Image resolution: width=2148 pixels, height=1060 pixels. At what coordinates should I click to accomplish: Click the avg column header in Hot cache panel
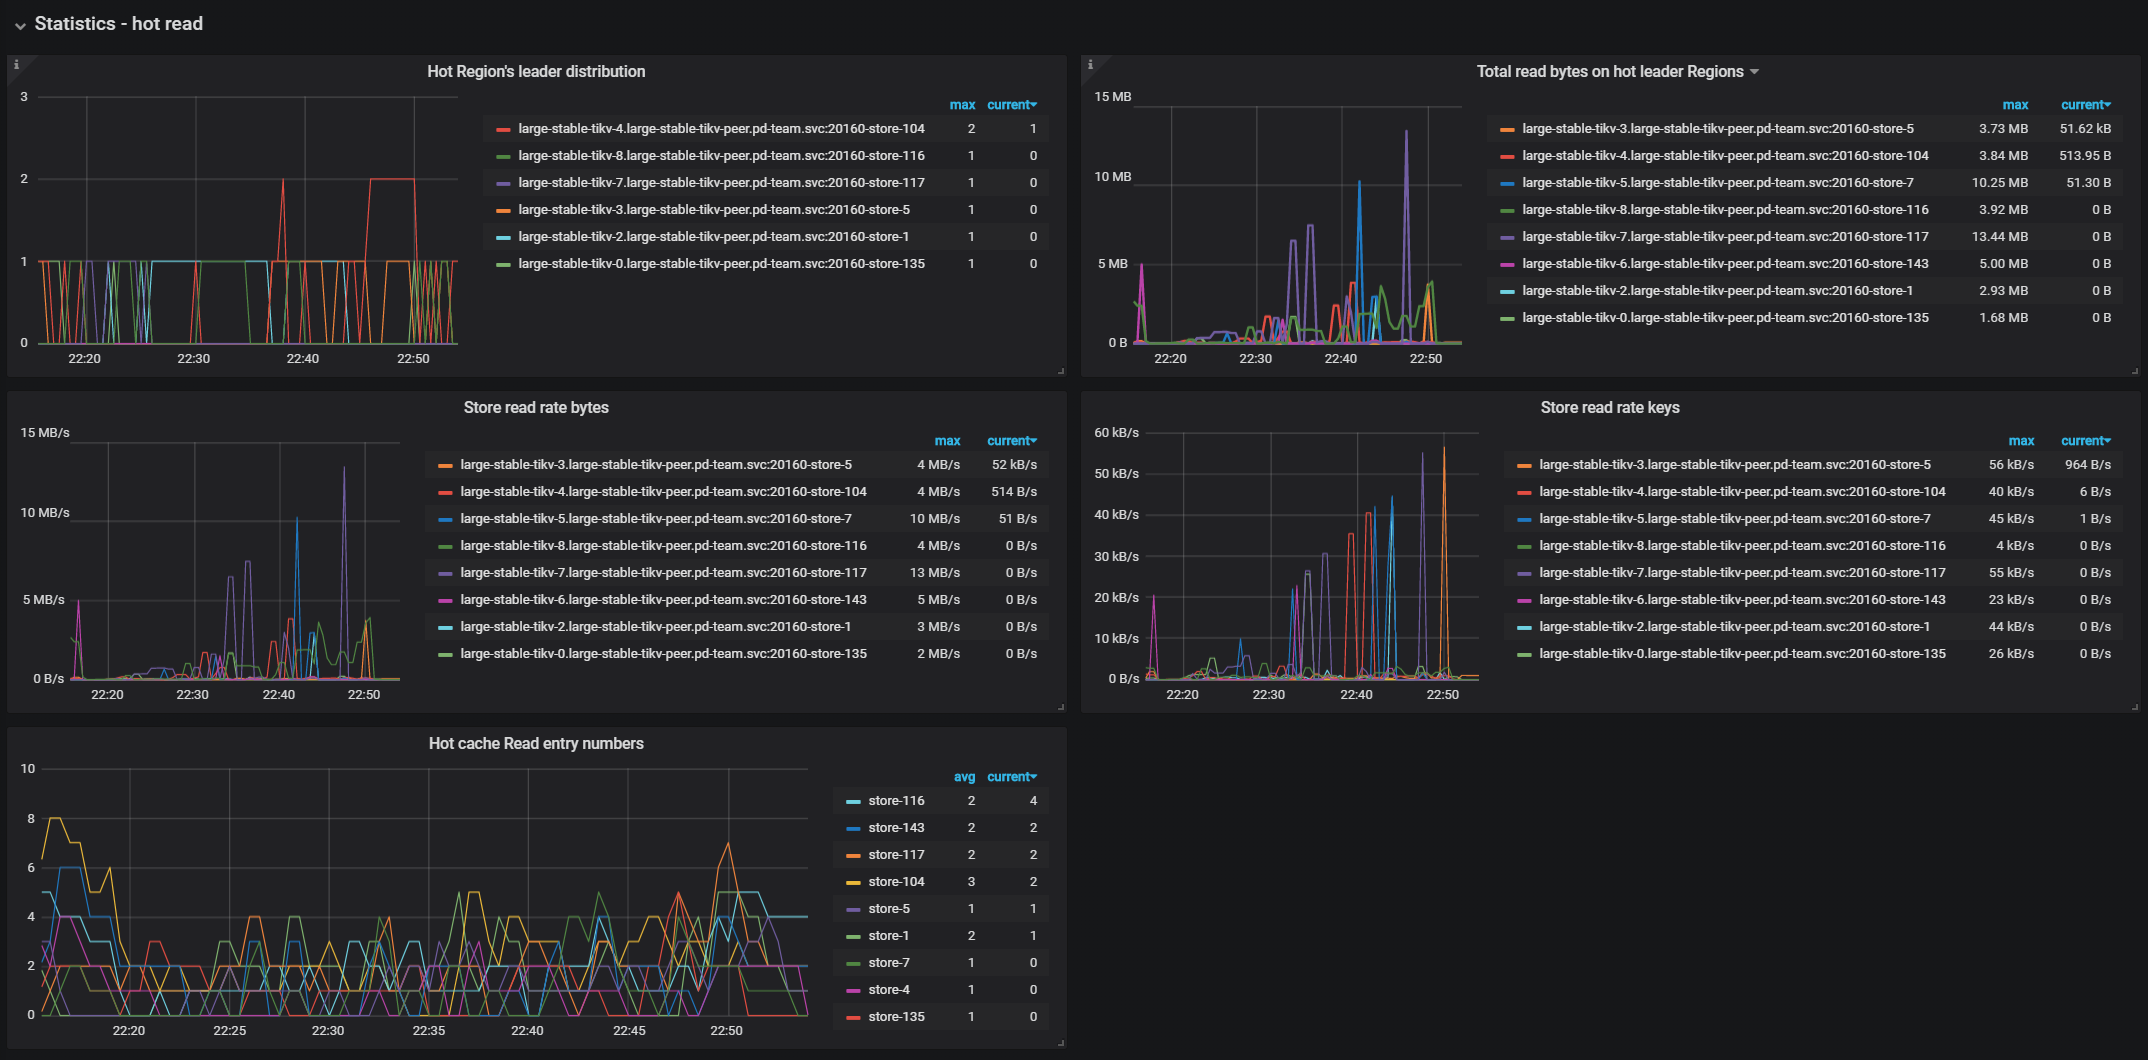pyautogui.click(x=964, y=776)
